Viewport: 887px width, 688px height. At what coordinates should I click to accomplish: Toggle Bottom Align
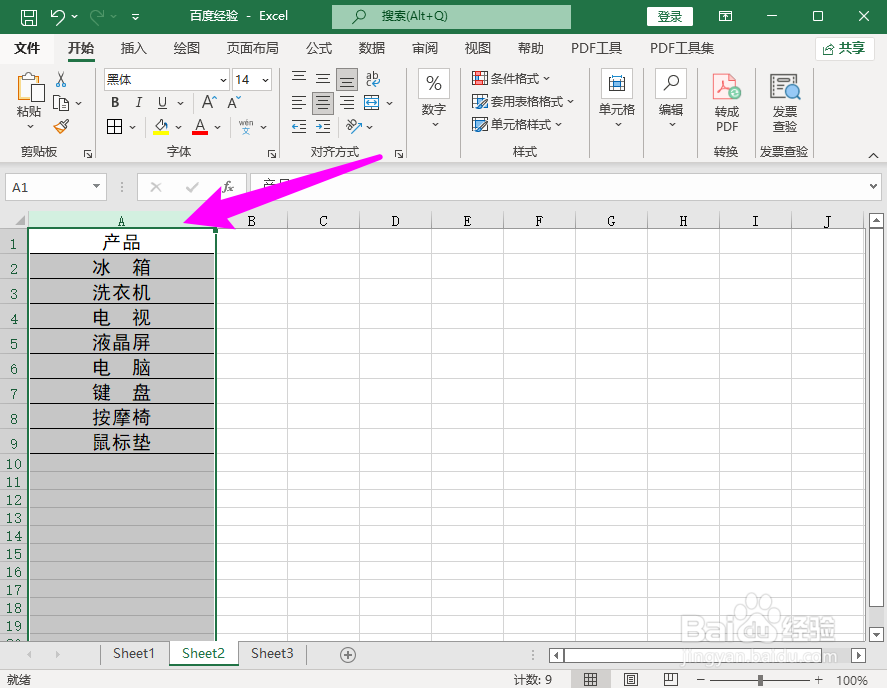(x=347, y=79)
